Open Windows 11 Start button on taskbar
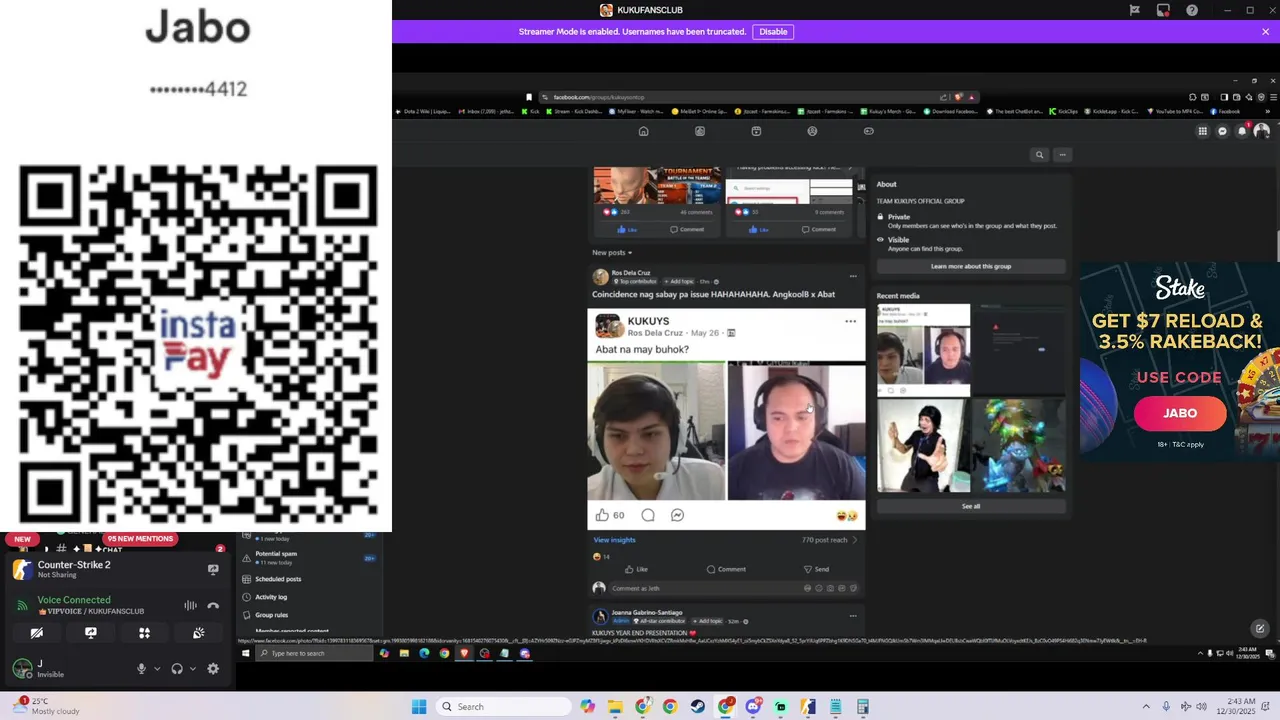The width and height of the screenshot is (1280, 720). 419,707
